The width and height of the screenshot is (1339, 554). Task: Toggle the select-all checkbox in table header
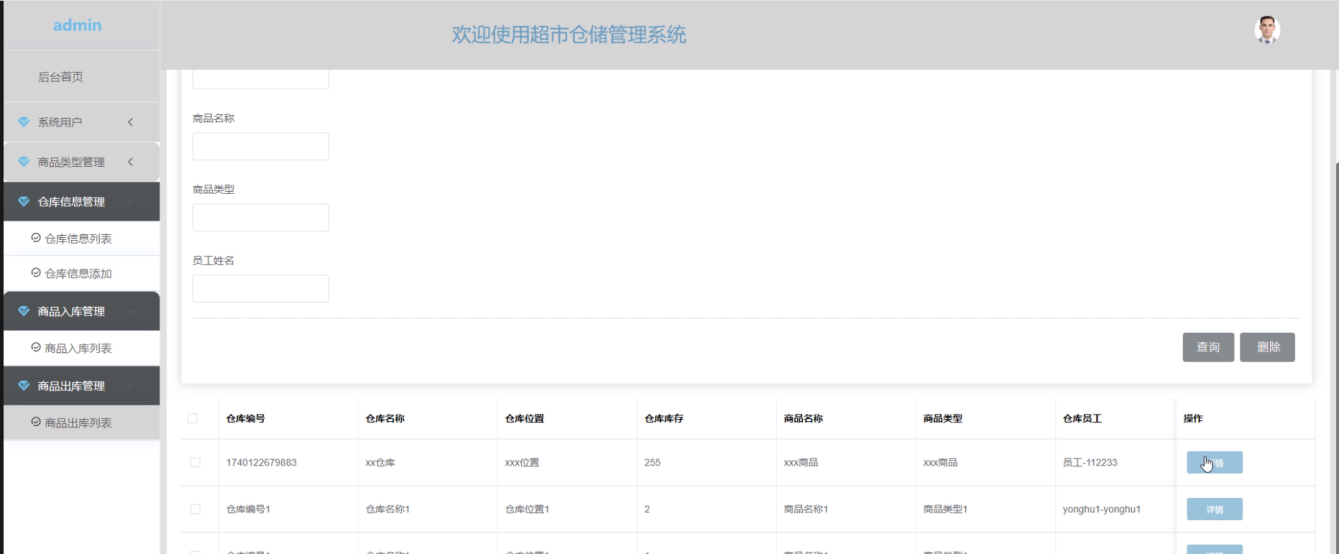[194, 419]
